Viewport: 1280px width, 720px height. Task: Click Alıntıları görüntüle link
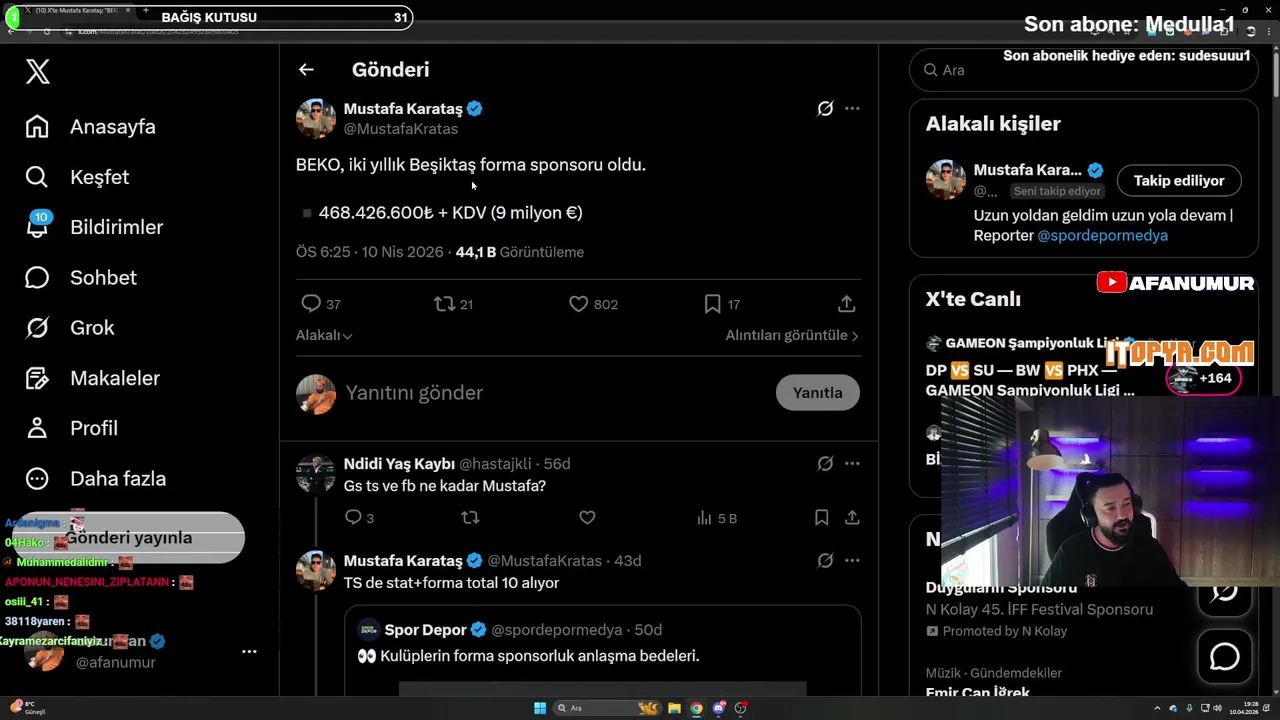(792, 335)
